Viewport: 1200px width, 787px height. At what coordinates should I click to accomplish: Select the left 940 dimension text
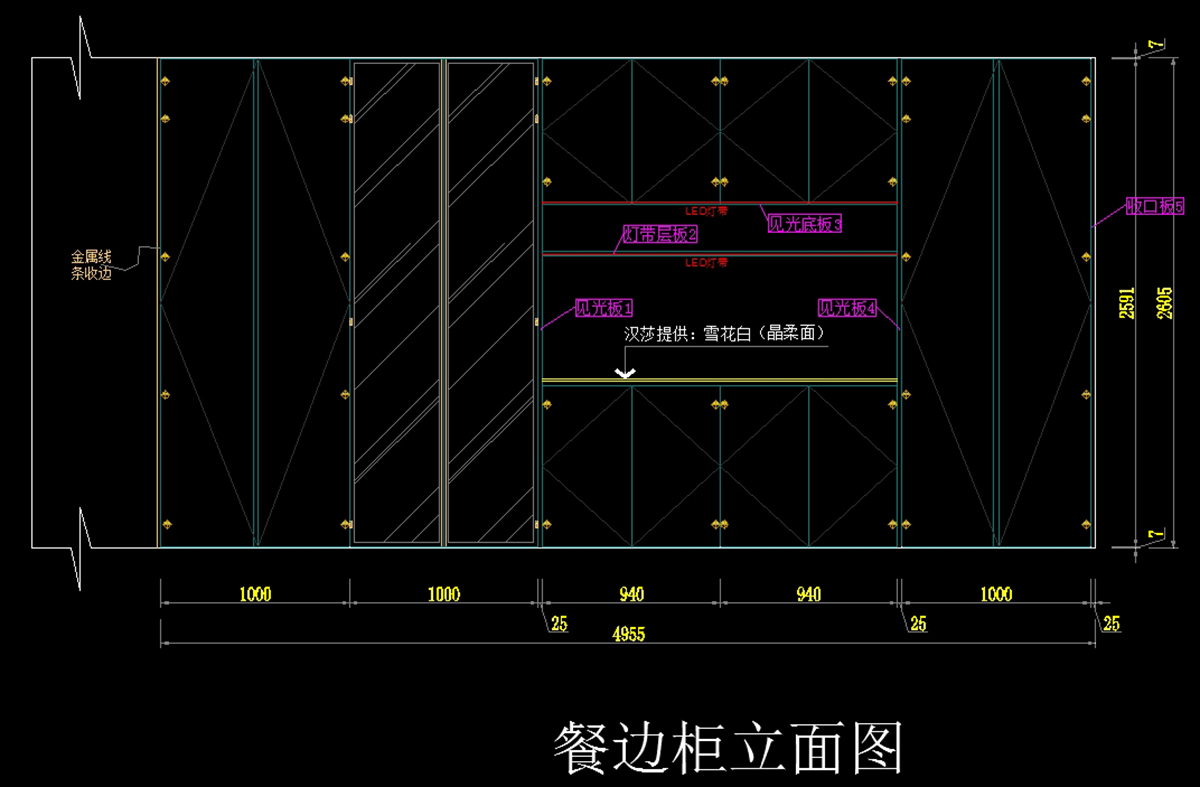[631, 595]
